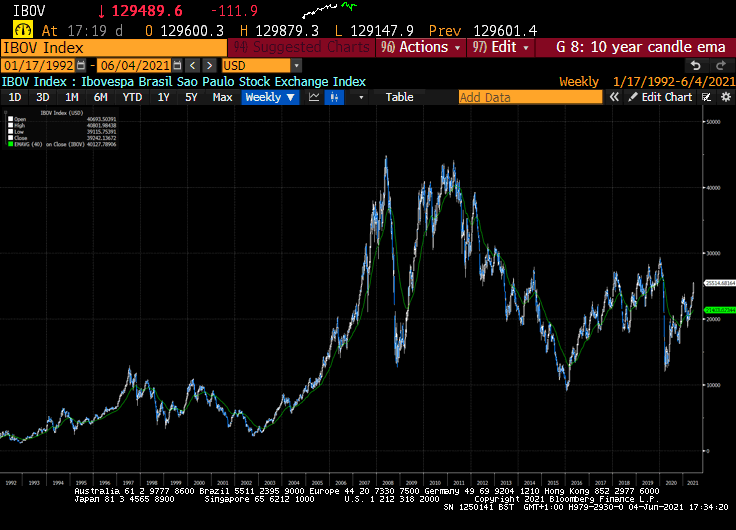This screenshot has height=530, width=736.
Task: Click the high value 129879.3
Action: tap(287, 31)
